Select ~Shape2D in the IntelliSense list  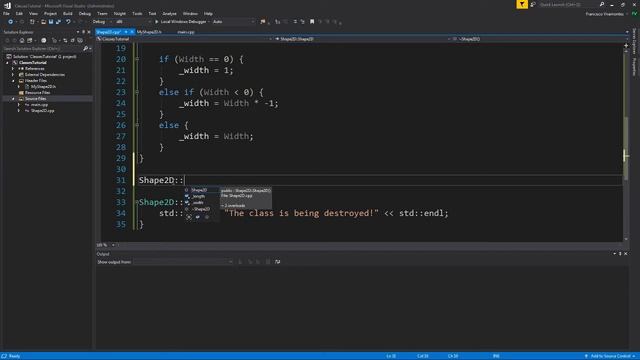coord(201,209)
